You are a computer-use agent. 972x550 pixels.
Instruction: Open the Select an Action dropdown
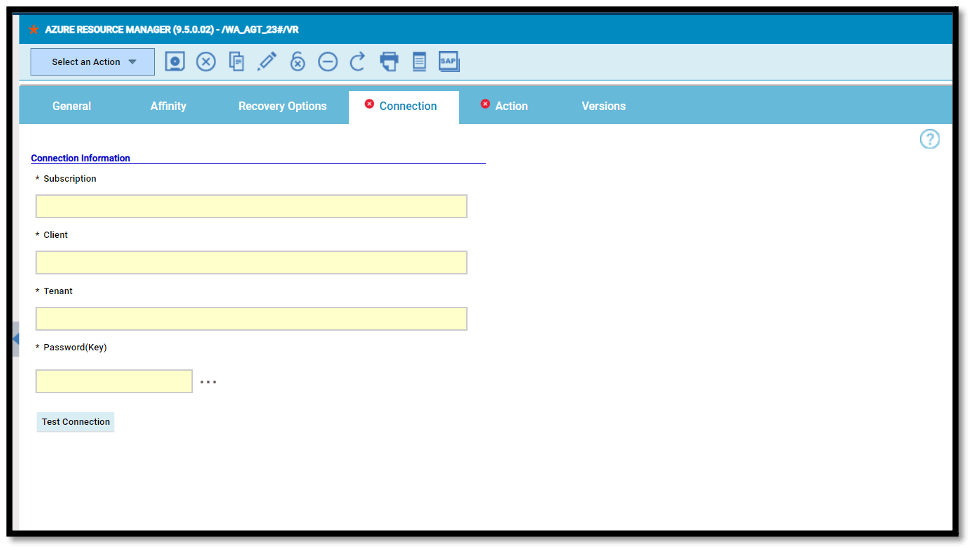click(x=92, y=62)
